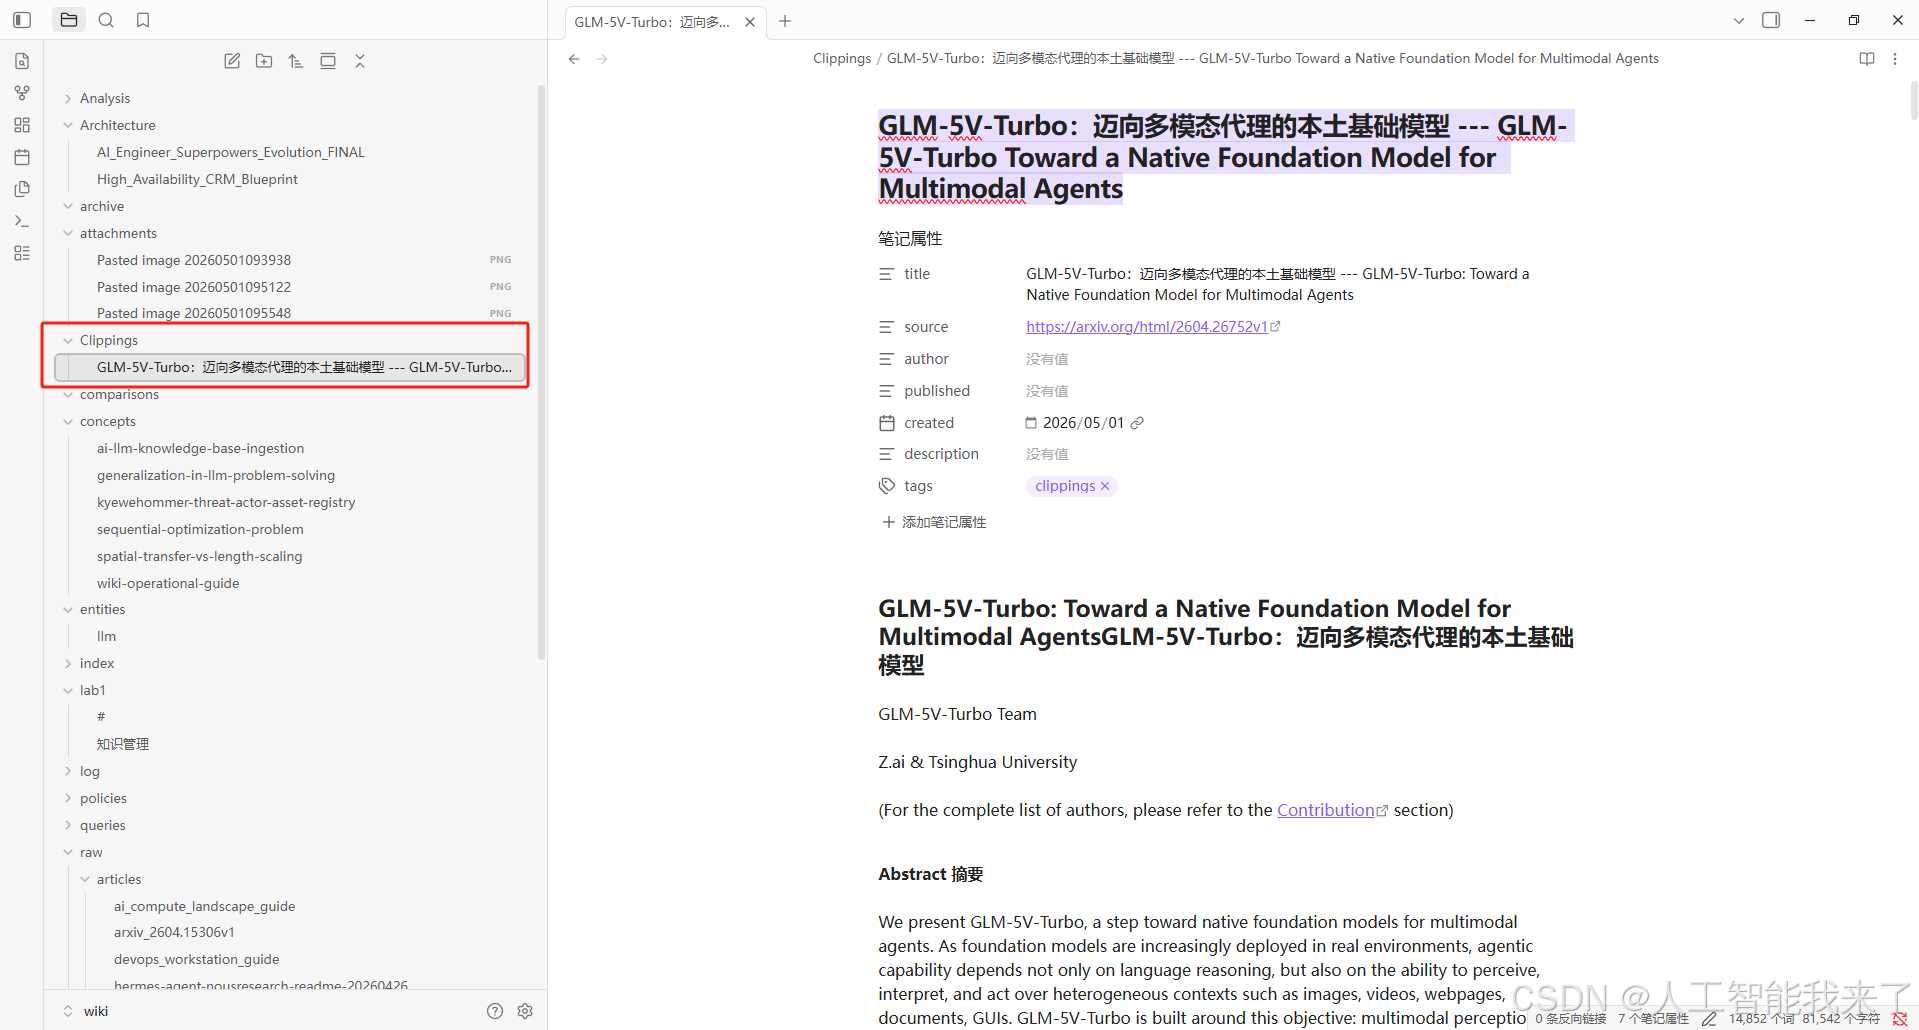Create a new folder in file explorer
This screenshot has height=1030, width=1919.
pyautogui.click(x=264, y=61)
